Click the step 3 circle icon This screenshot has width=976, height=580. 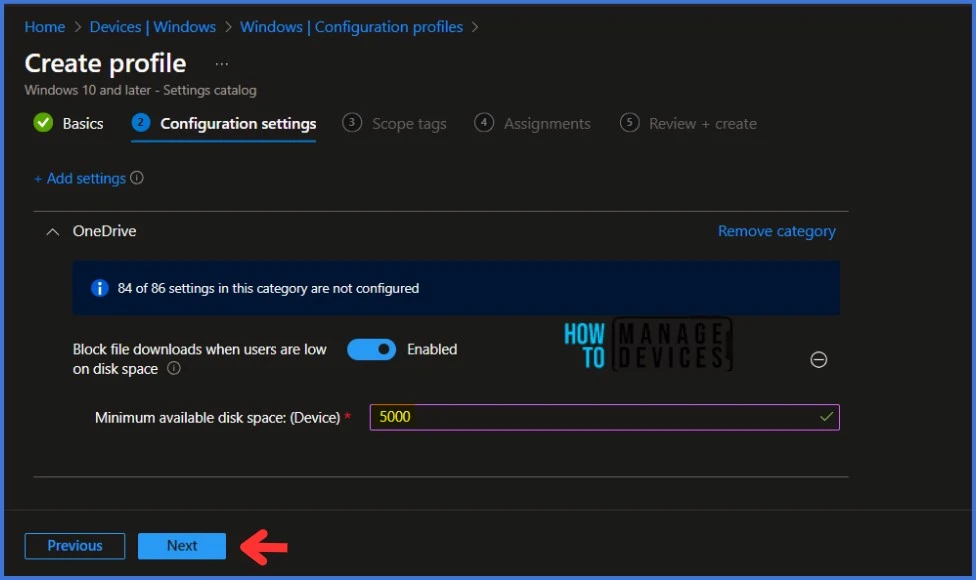pyautogui.click(x=352, y=123)
